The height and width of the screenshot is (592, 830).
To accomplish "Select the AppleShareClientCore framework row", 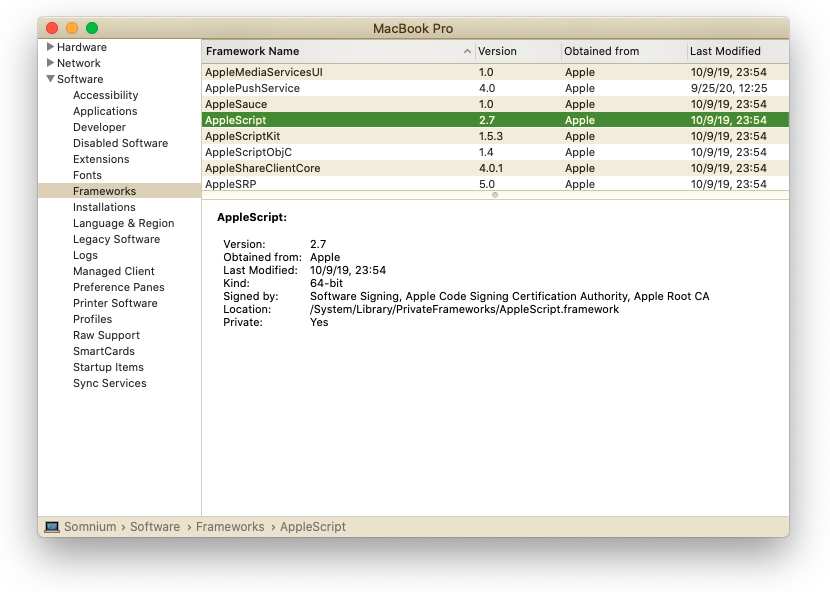I will click(x=262, y=168).
